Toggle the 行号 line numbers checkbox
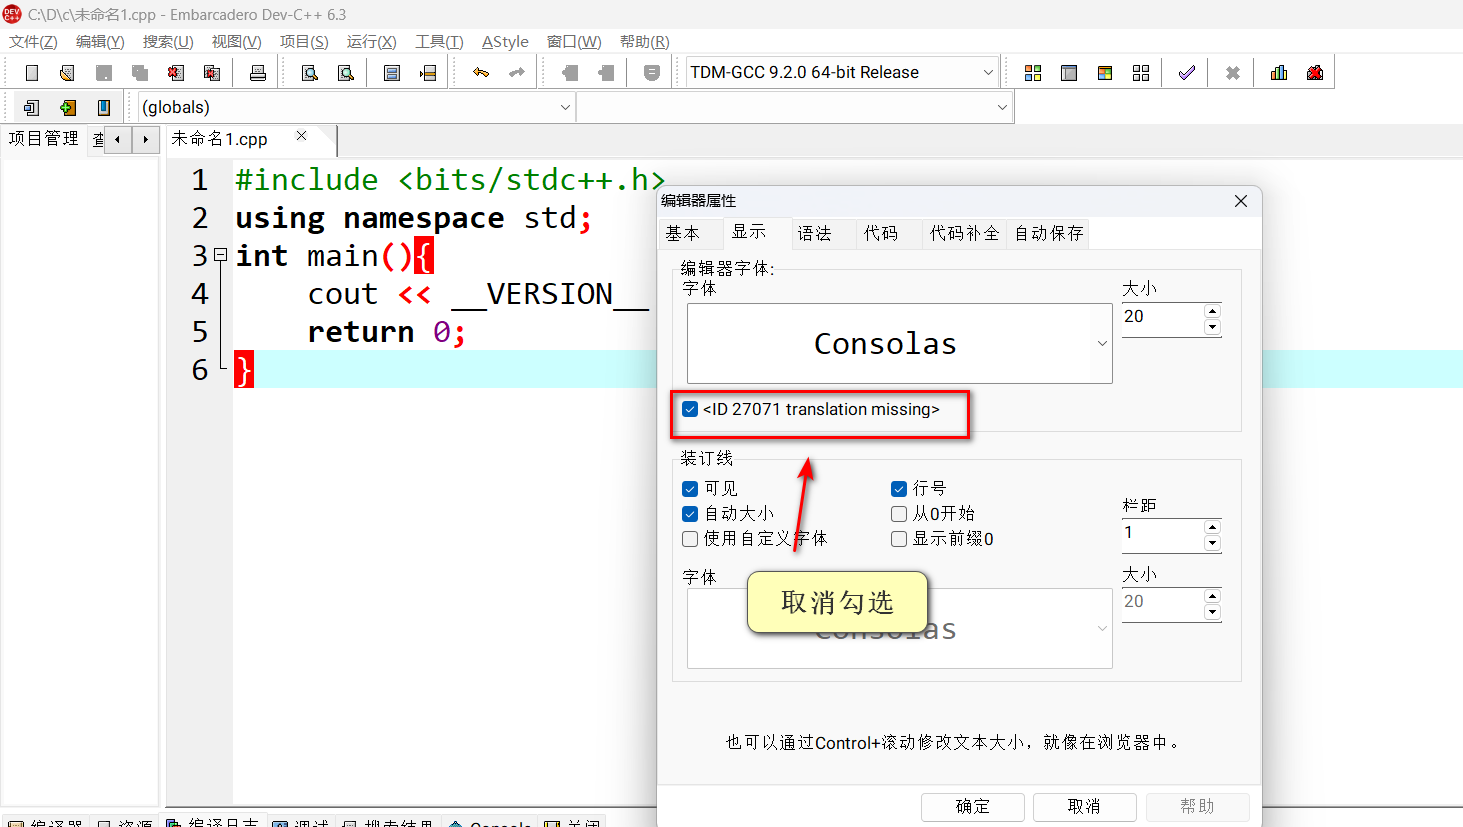1463x827 pixels. (899, 489)
